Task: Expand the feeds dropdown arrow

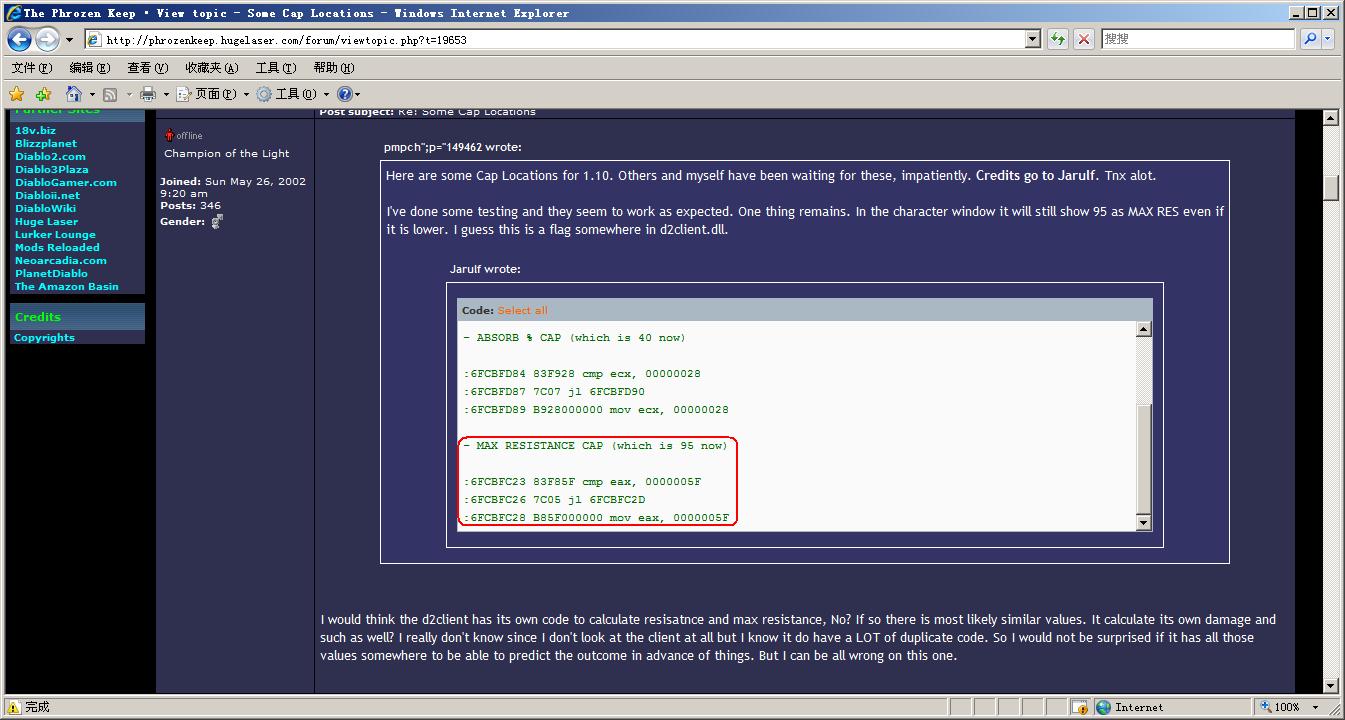Action: (x=128, y=95)
